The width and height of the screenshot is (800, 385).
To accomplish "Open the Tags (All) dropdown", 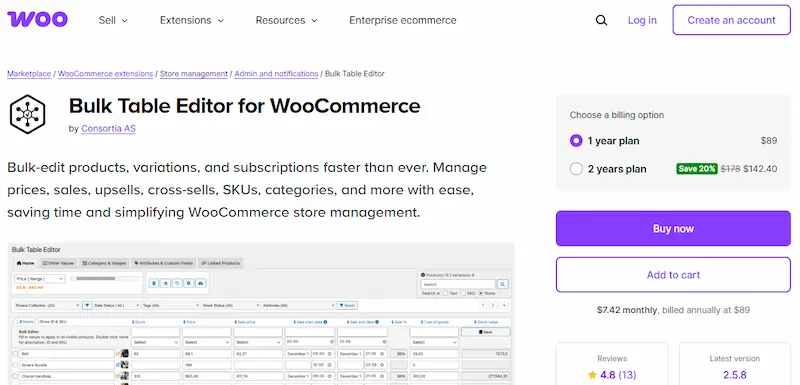I will click(171, 305).
